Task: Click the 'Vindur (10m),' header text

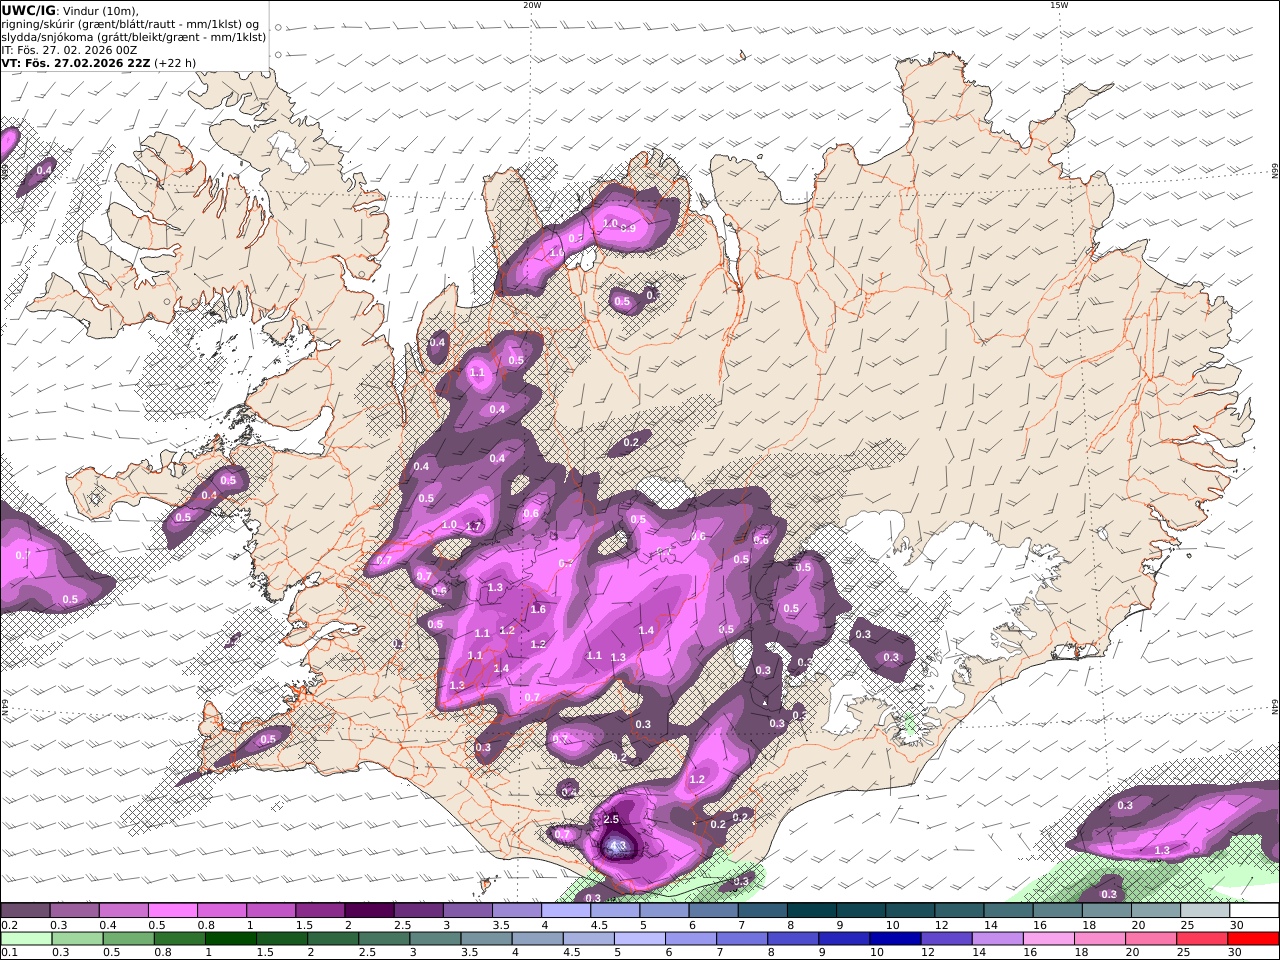Action: [100, 11]
